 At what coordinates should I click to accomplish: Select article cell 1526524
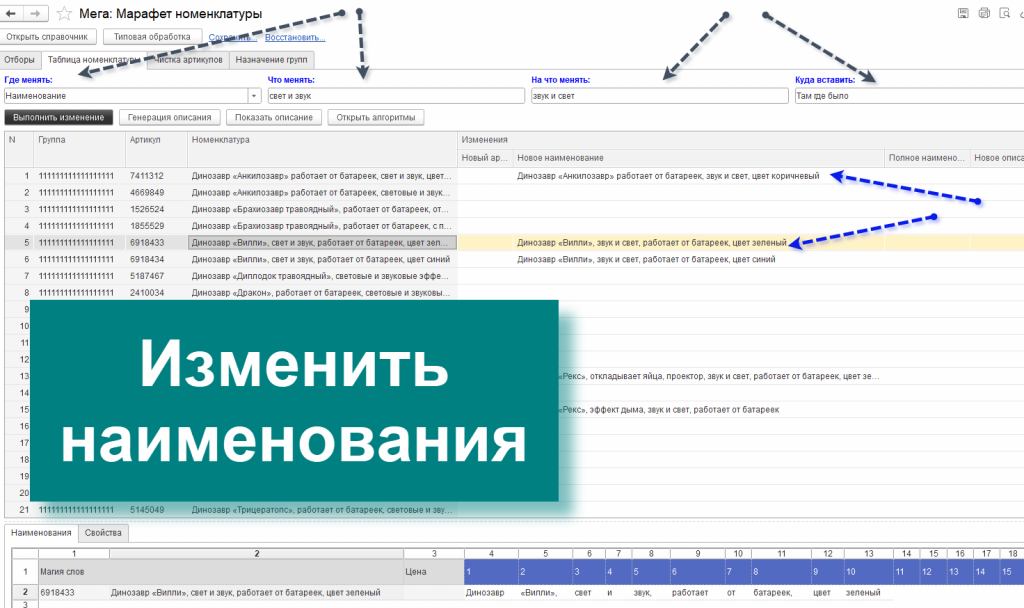pyautogui.click(x=156, y=210)
